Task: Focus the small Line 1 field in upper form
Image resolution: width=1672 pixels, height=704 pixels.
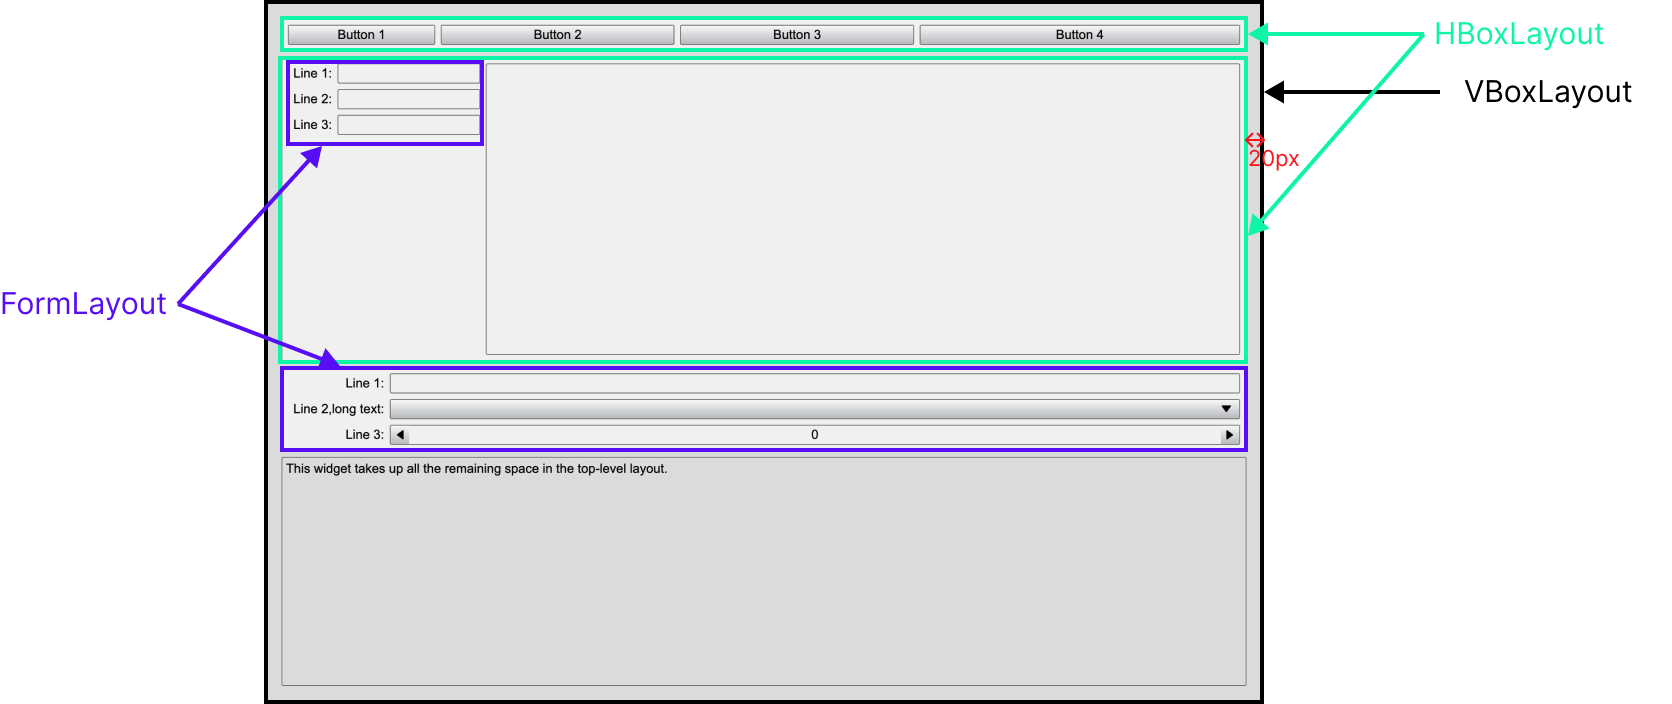Action: 408,74
